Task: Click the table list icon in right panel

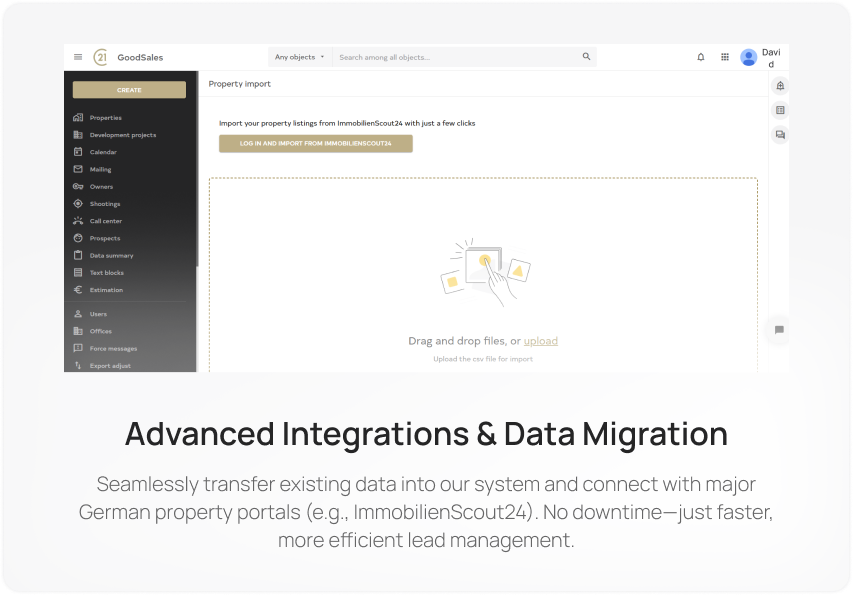Action: 780,110
